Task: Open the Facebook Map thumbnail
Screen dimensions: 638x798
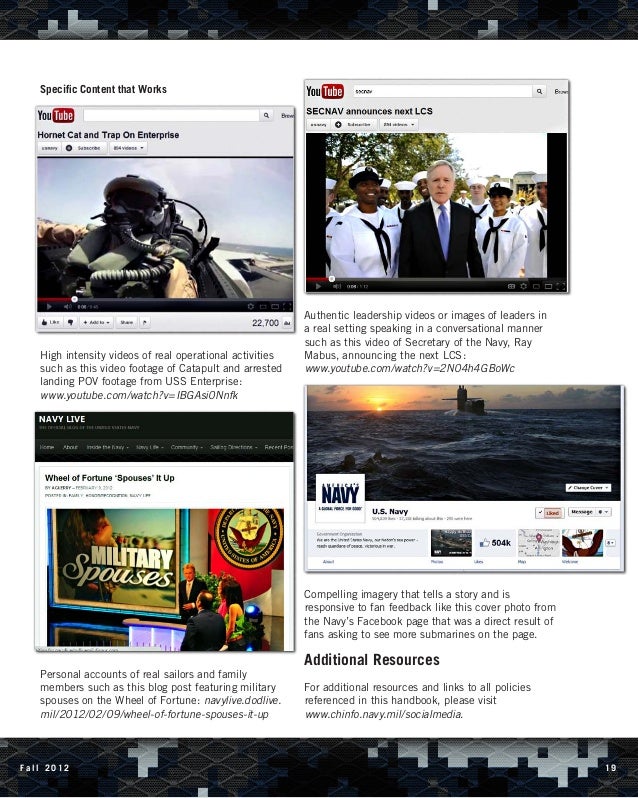Action: [x=538, y=543]
